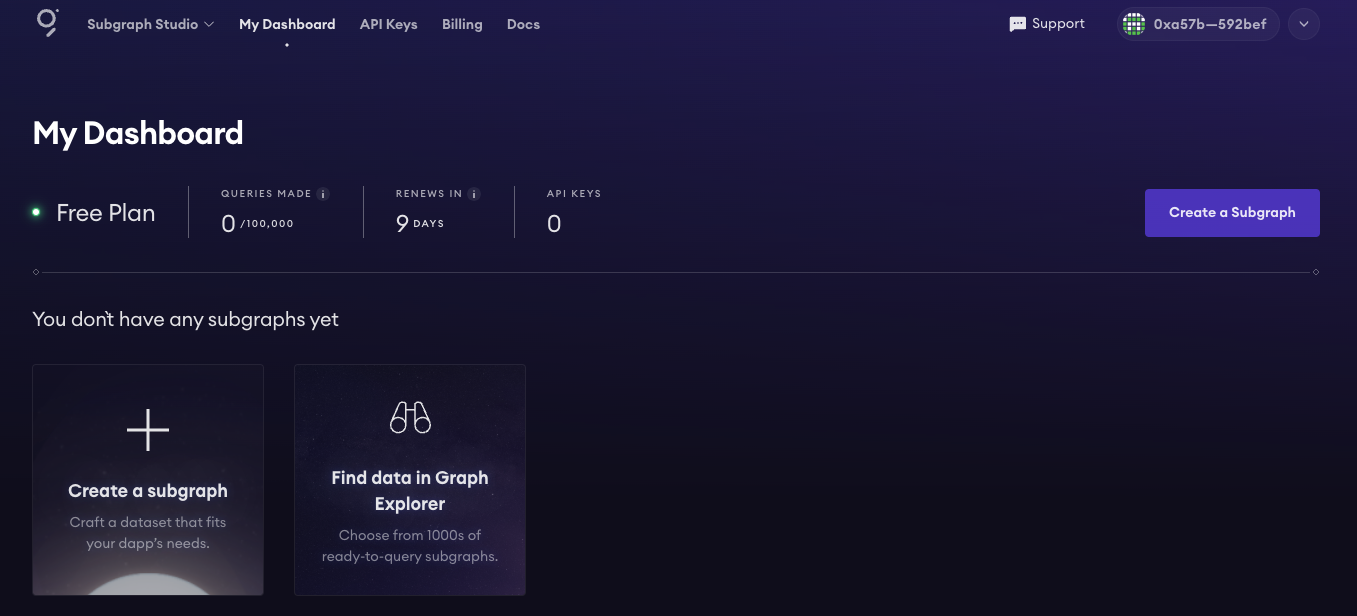Click the binoculars Graph Explorer icon
Image resolution: width=1357 pixels, height=616 pixels.
tap(410, 417)
